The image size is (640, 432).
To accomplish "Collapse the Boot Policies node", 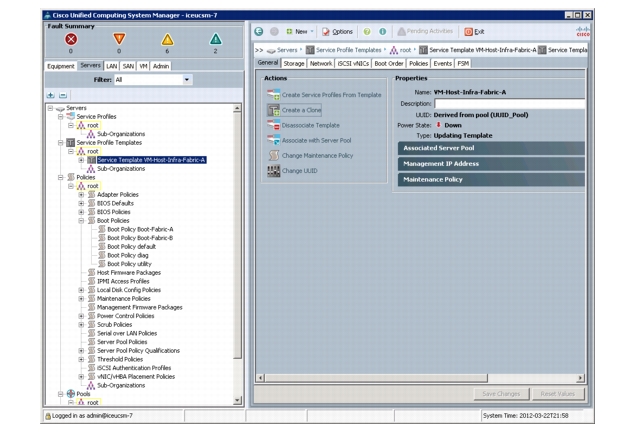I will (81, 220).
